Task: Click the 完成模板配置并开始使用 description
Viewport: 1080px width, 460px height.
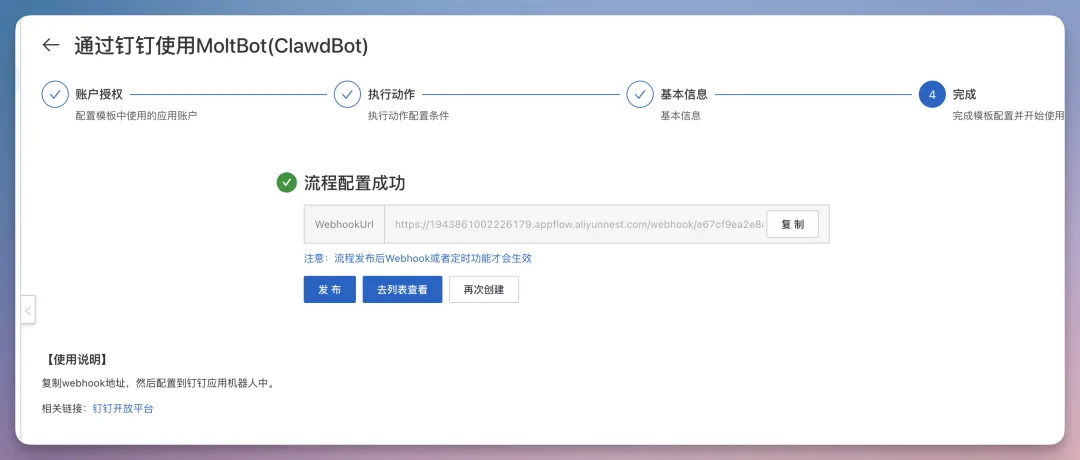Action: [1008, 116]
